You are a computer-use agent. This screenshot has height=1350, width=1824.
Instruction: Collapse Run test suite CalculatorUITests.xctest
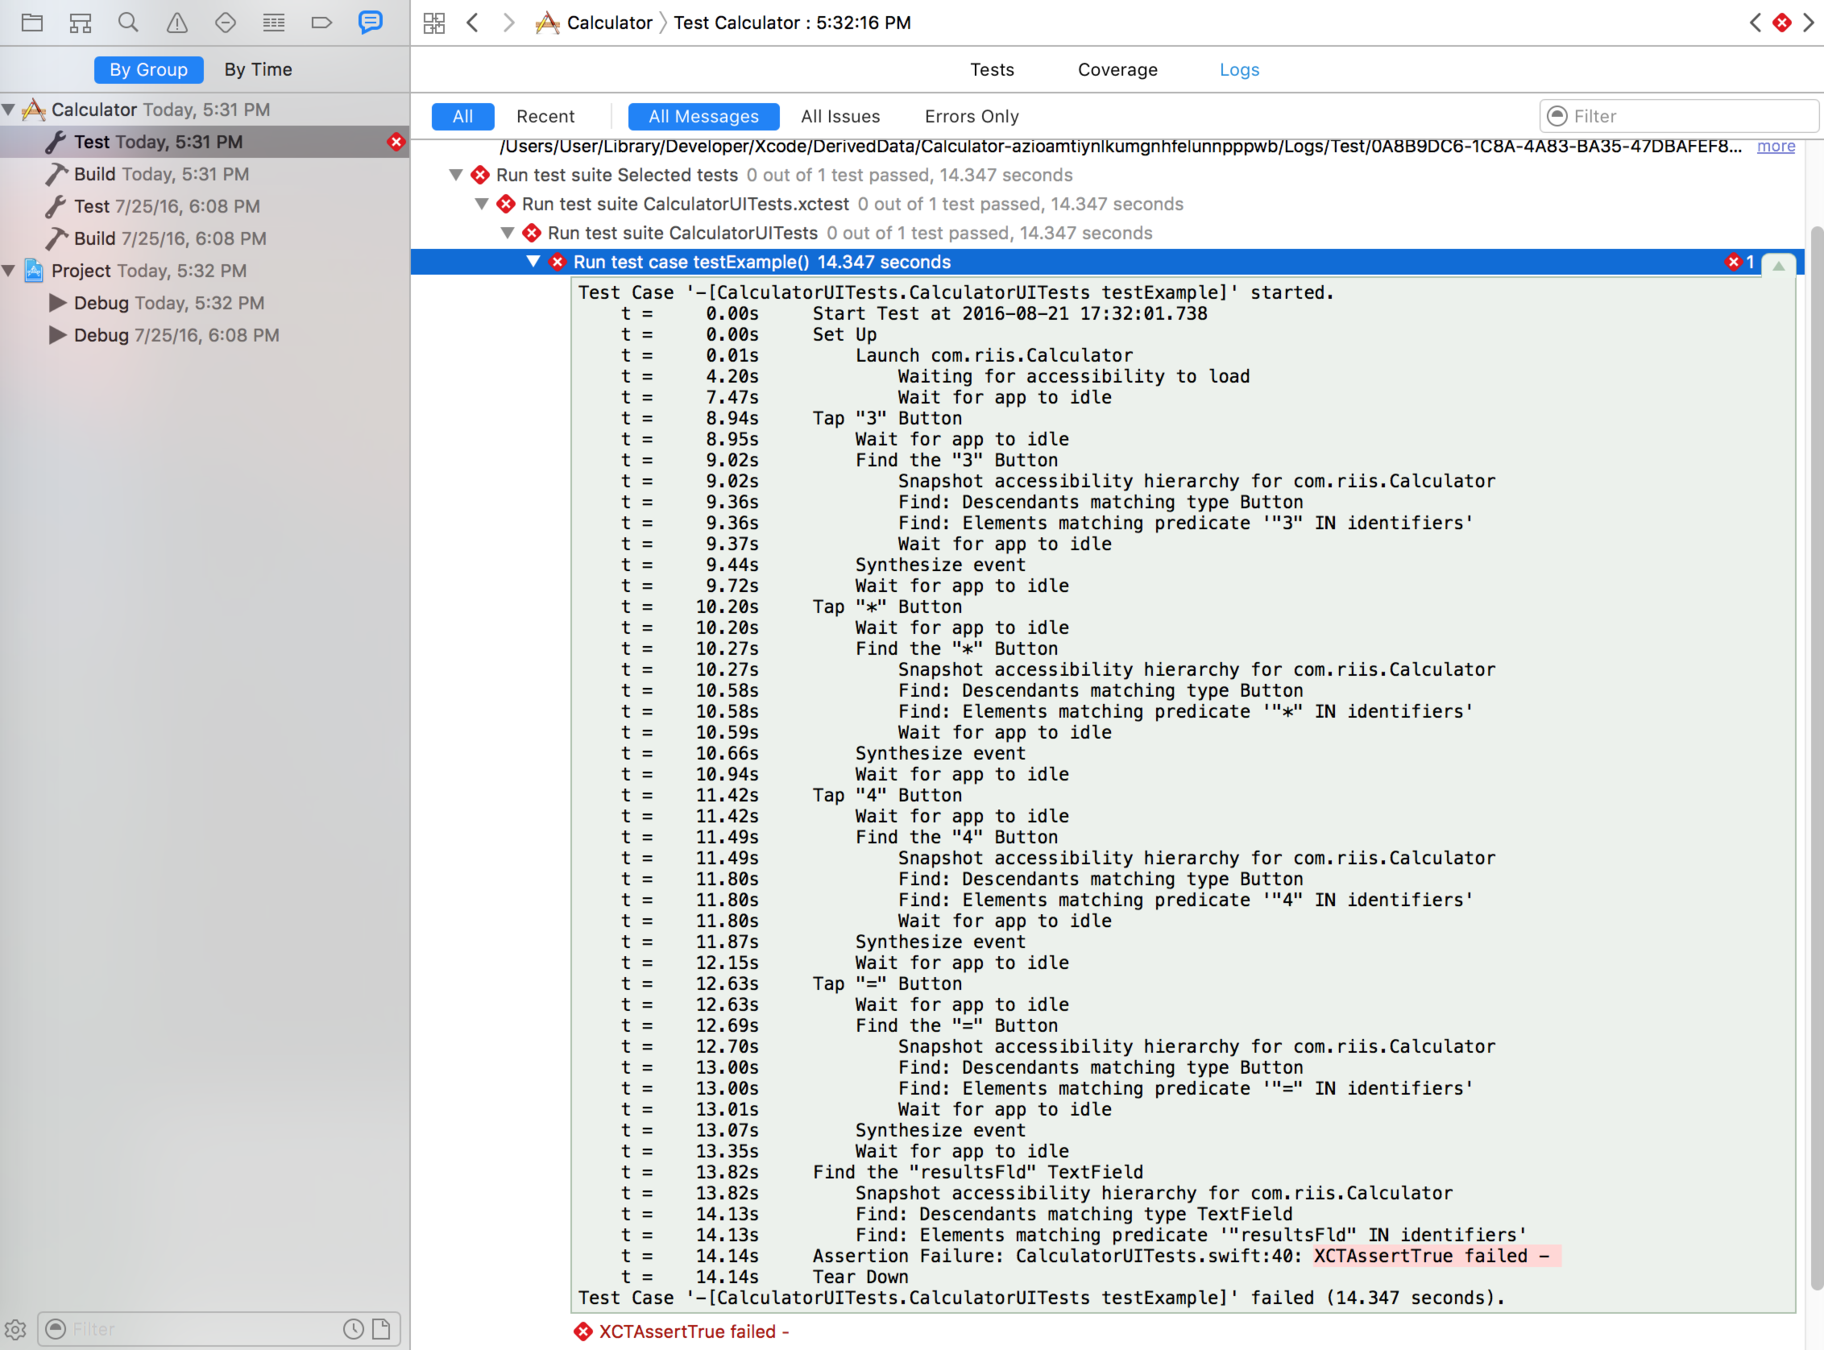coord(482,204)
